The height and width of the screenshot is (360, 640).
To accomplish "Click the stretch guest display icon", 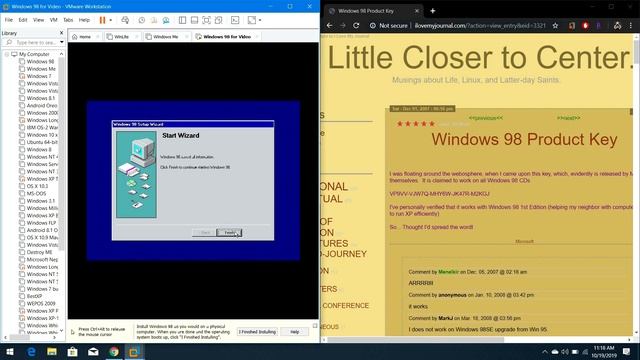I will click(252, 20).
